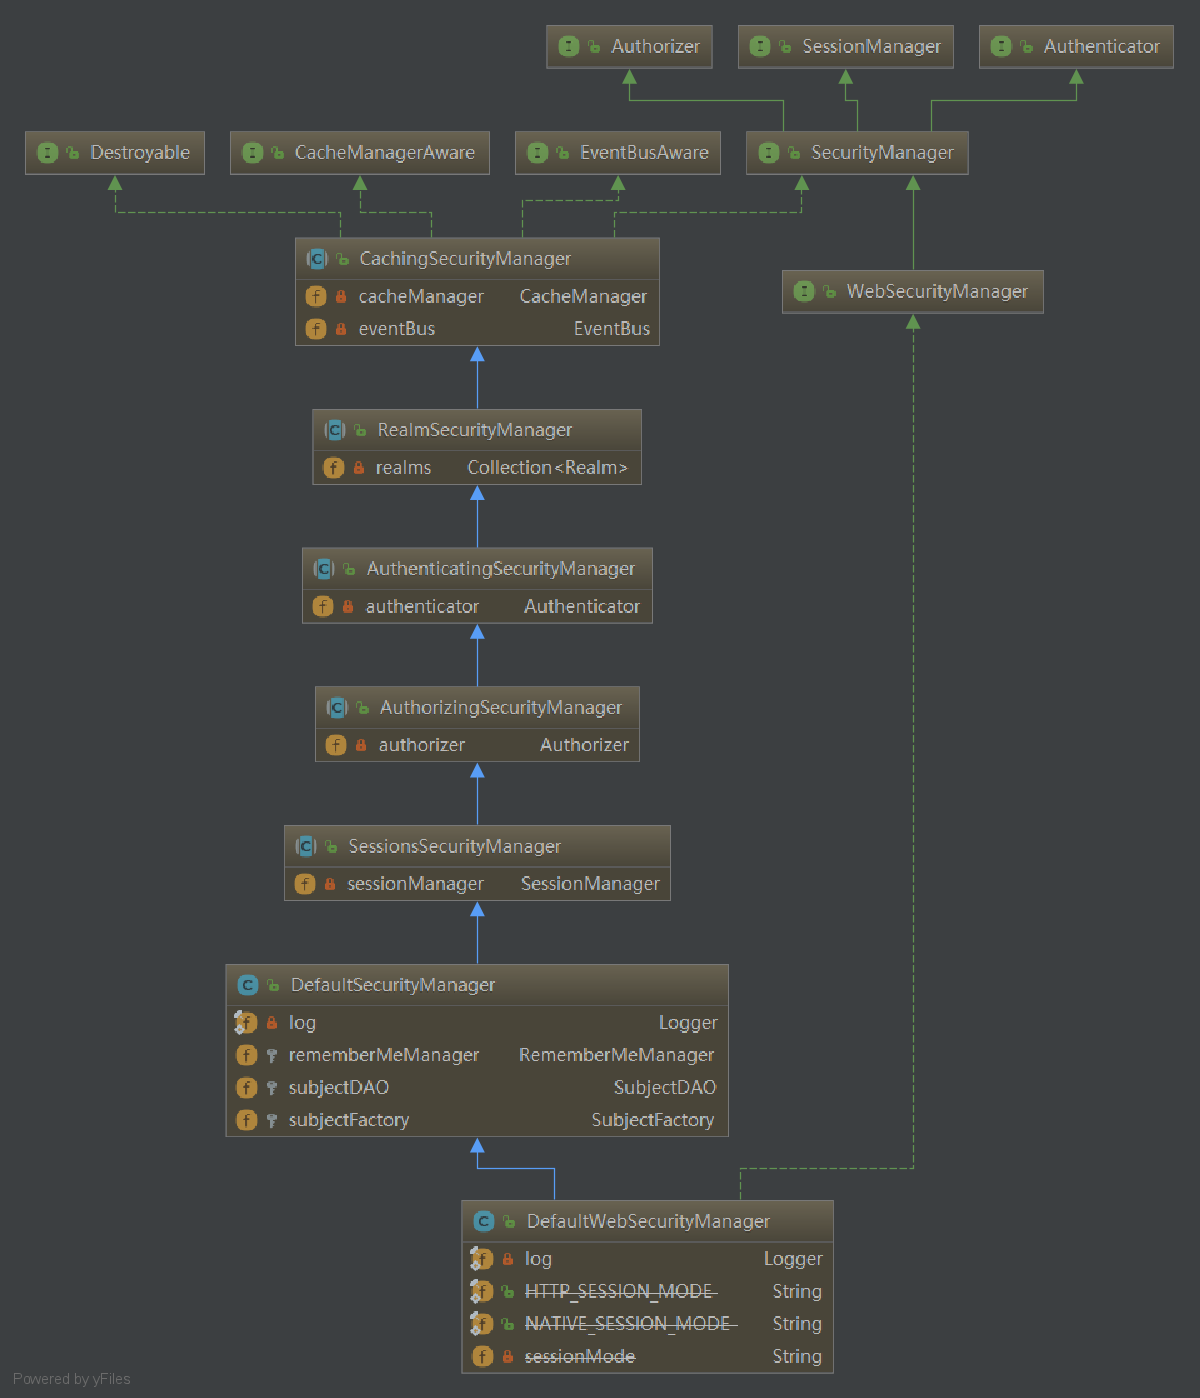Click the realms field name
The width and height of the screenshot is (1200, 1398).
403,467
